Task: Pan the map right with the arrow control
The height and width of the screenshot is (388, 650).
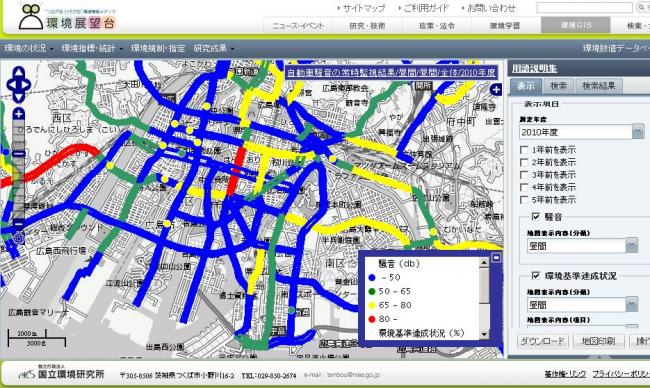Action: coord(26,85)
